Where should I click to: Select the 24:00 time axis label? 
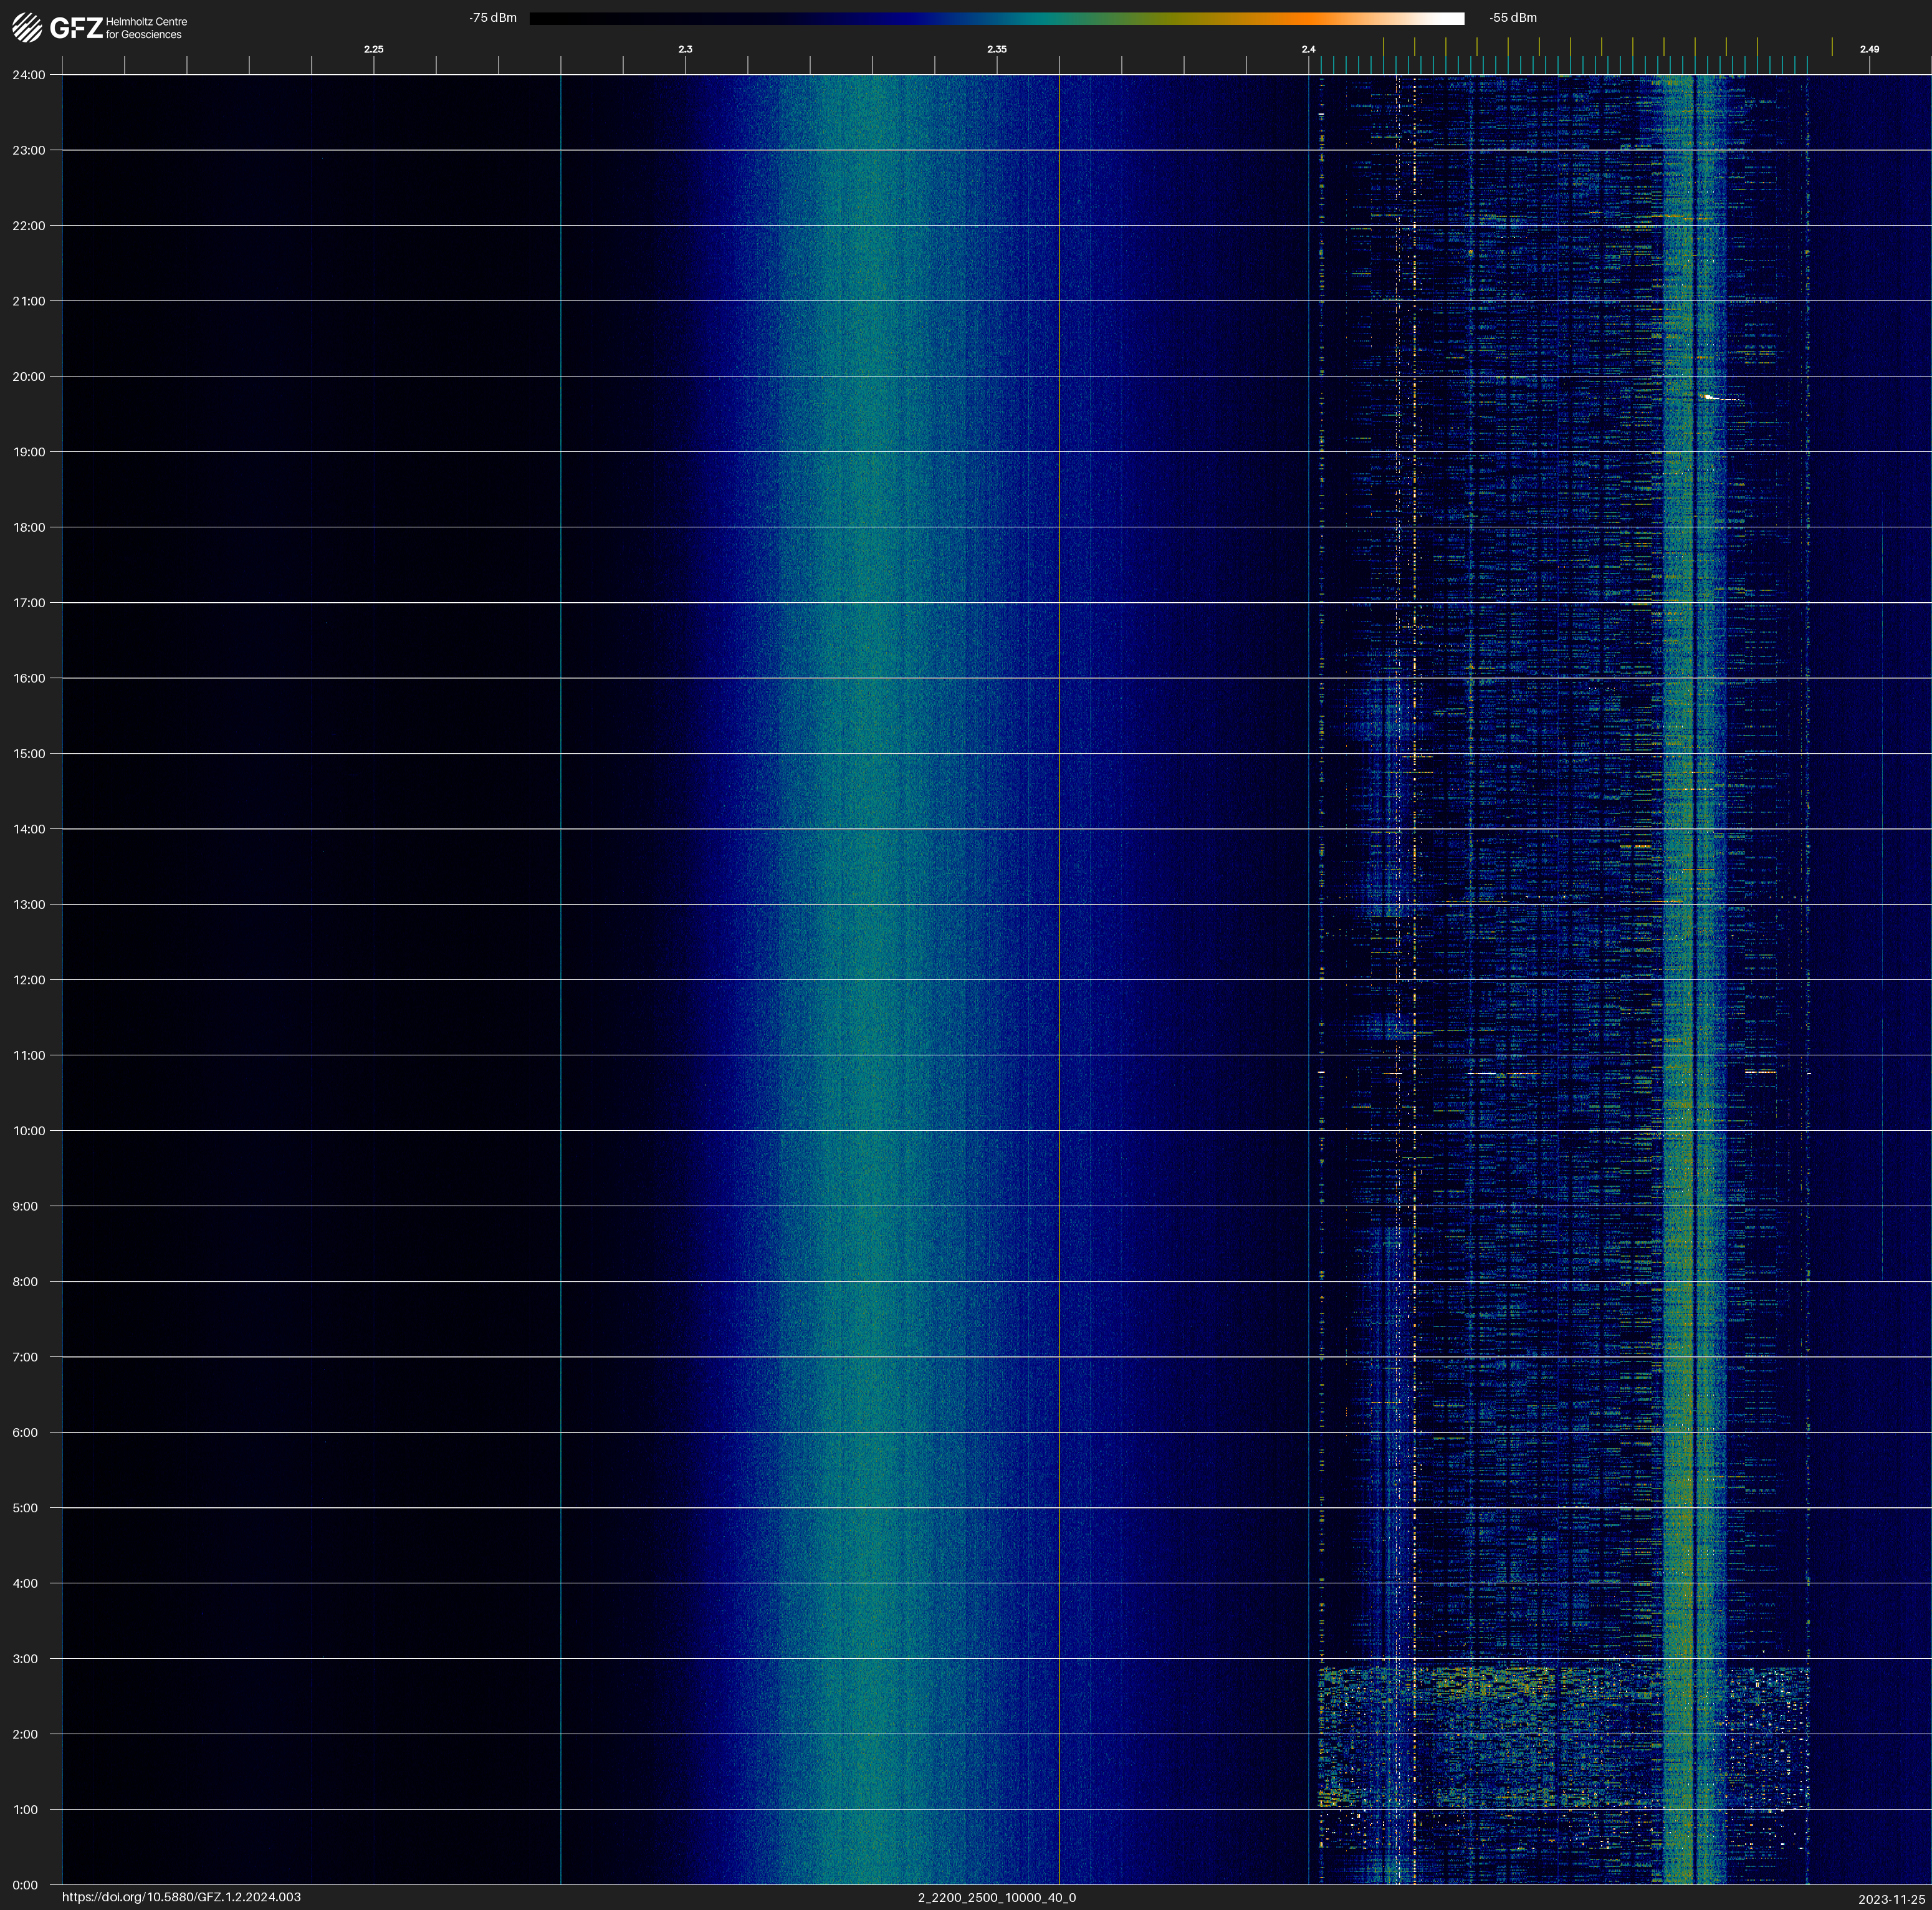tap(29, 75)
